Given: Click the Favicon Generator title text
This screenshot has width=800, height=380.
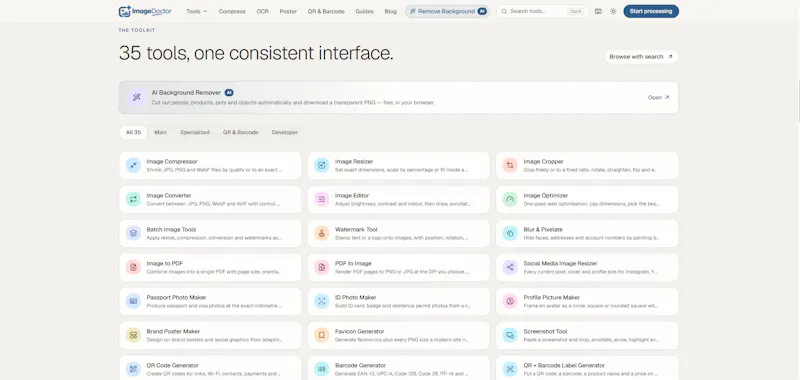Looking at the screenshot, I should coord(360,332).
